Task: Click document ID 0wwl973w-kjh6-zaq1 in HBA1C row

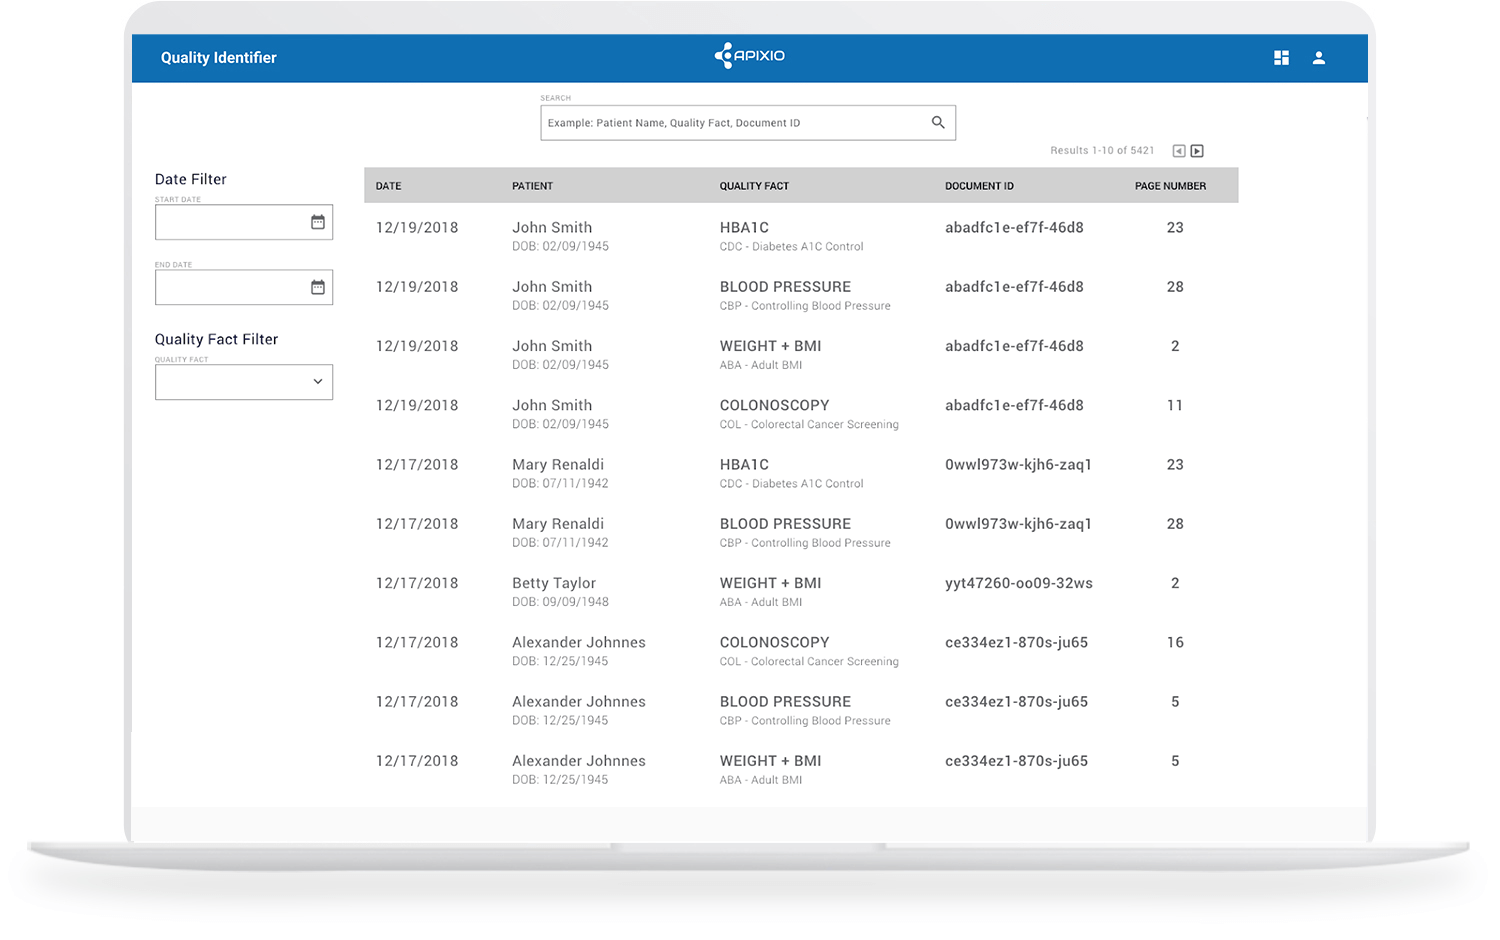Action: tap(1018, 465)
